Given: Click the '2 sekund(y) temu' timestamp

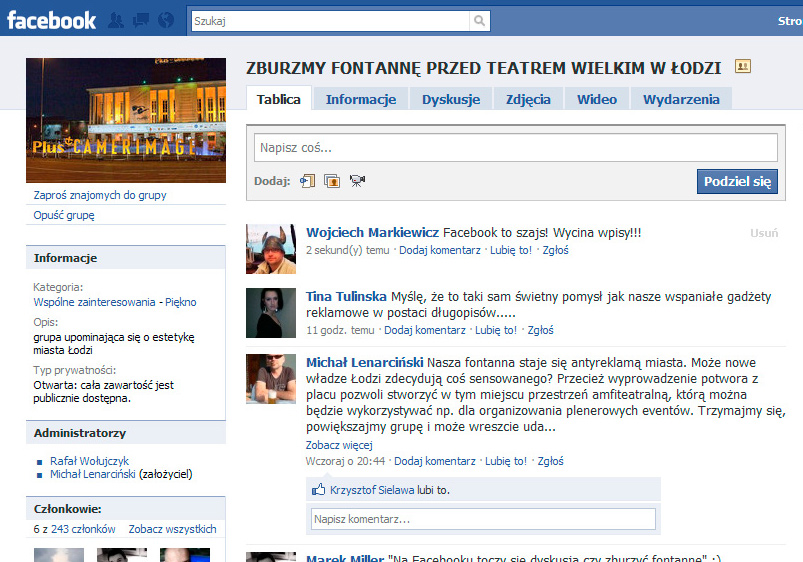Looking at the screenshot, I should (x=348, y=250).
